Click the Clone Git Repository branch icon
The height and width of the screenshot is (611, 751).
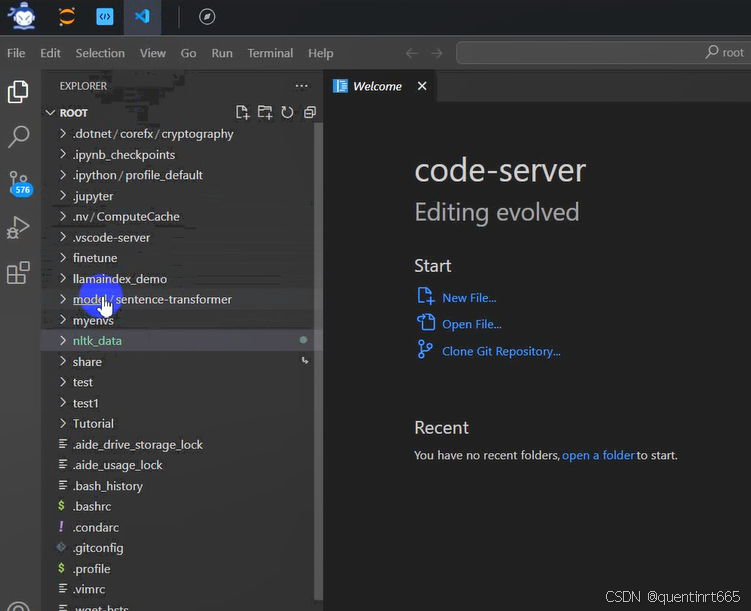(x=425, y=350)
